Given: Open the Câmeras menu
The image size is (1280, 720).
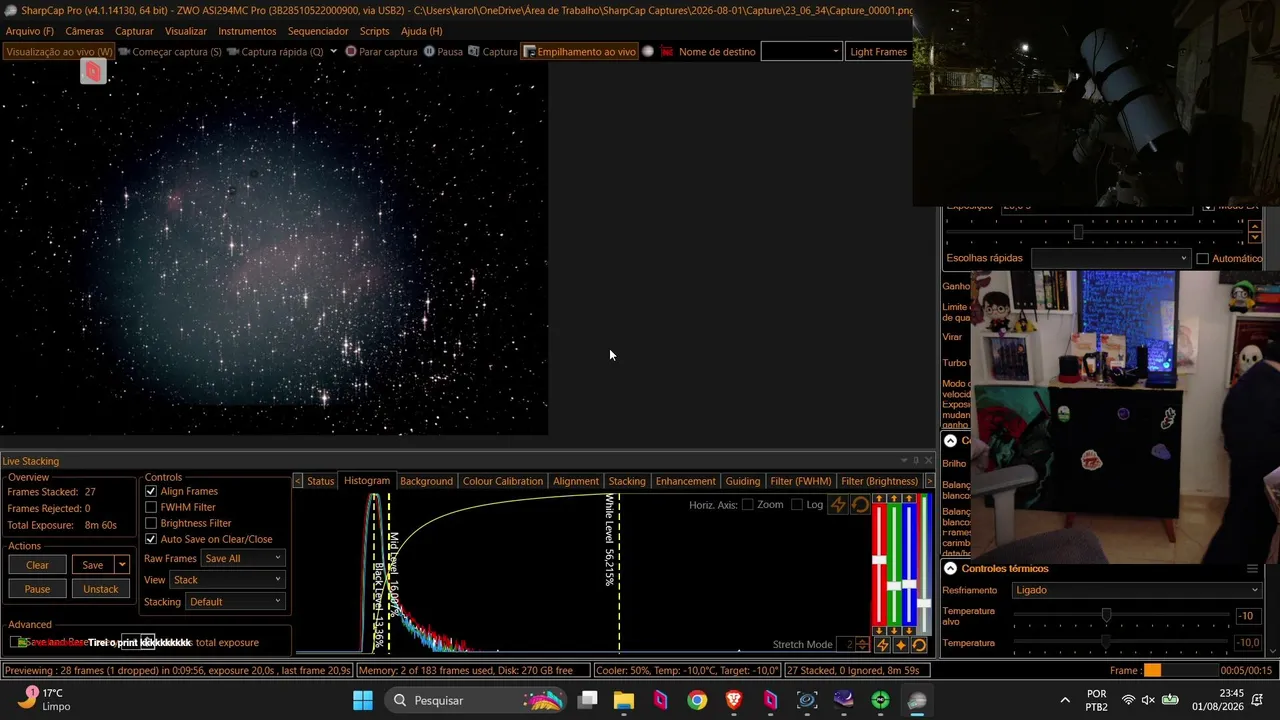Looking at the screenshot, I should (x=84, y=31).
